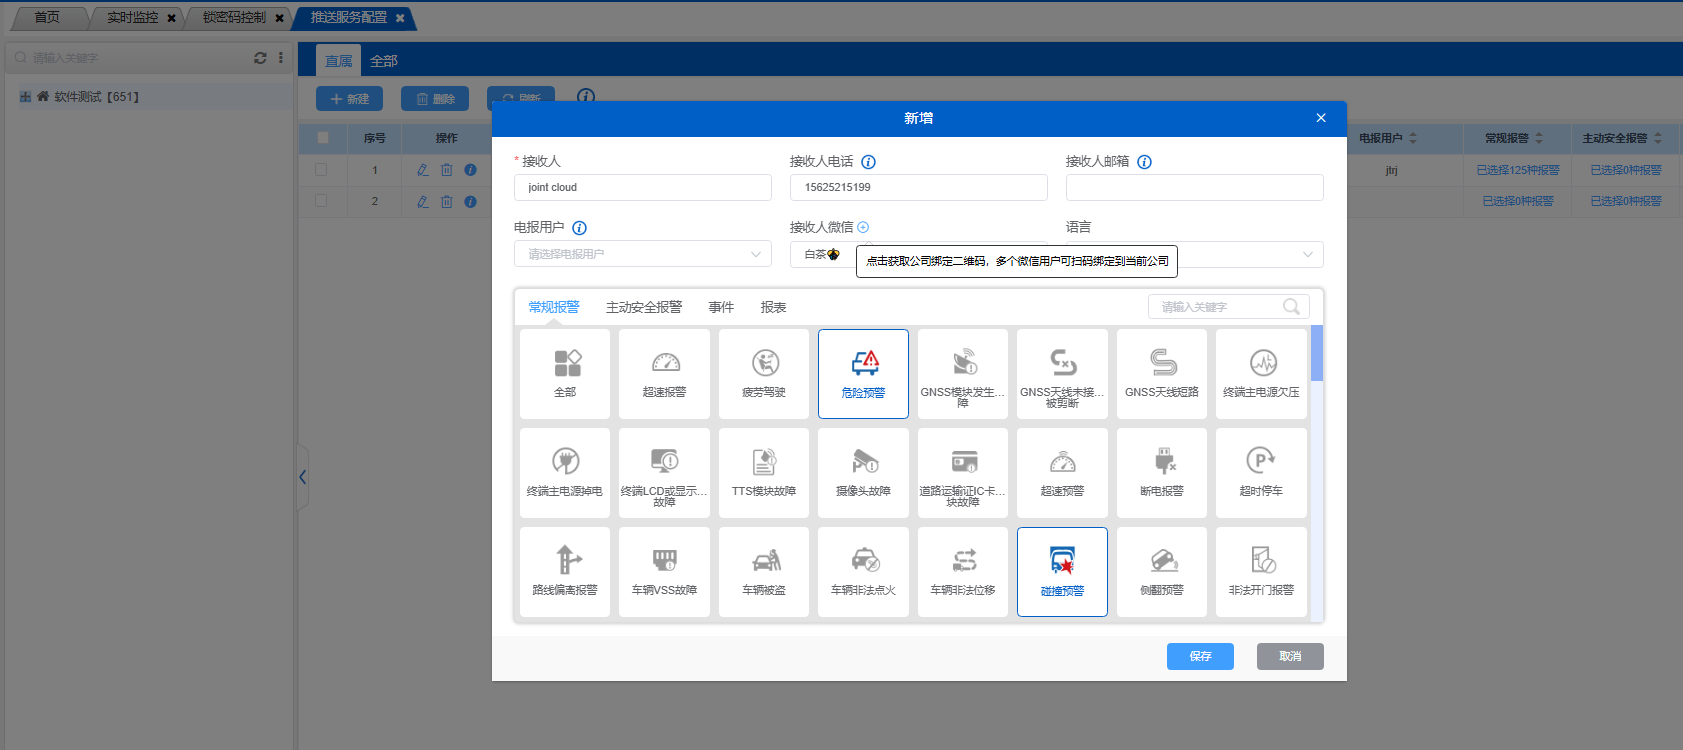Select the 车辆VSS故障 tile

tap(664, 572)
